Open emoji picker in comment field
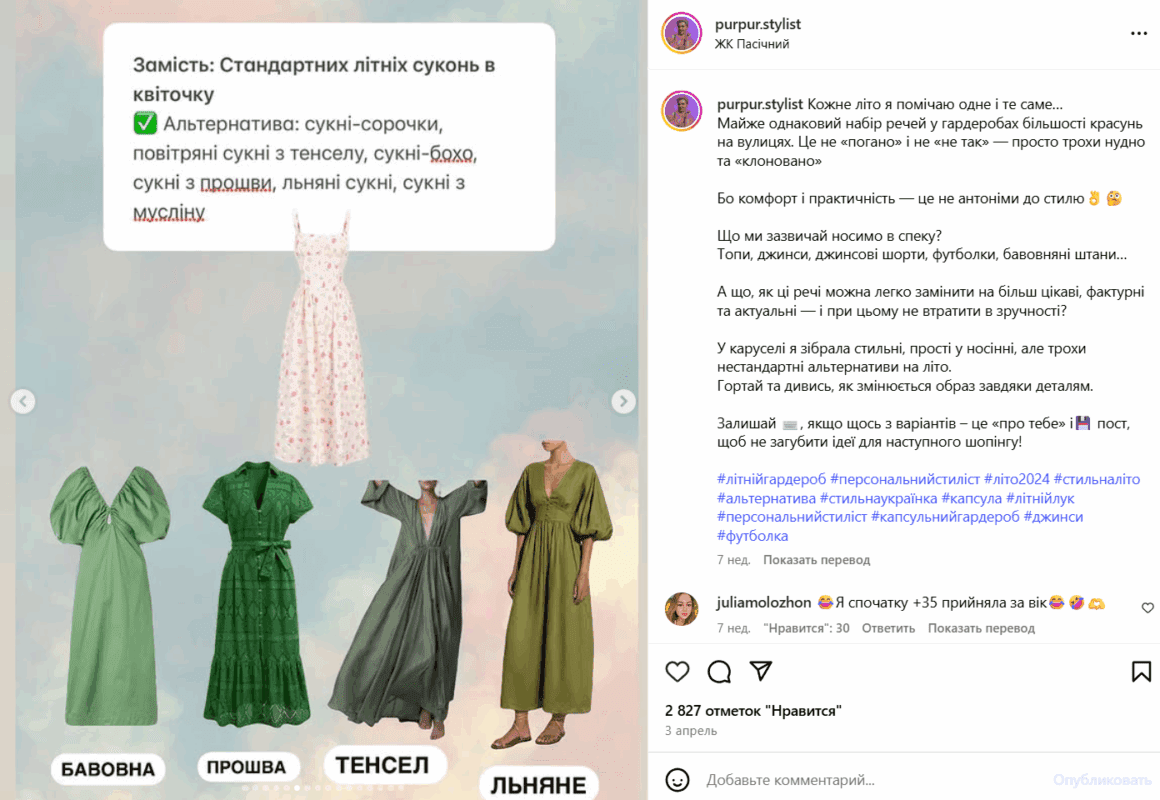The width and height of the screenshot is (1160, 800). [x=677, y=779]
